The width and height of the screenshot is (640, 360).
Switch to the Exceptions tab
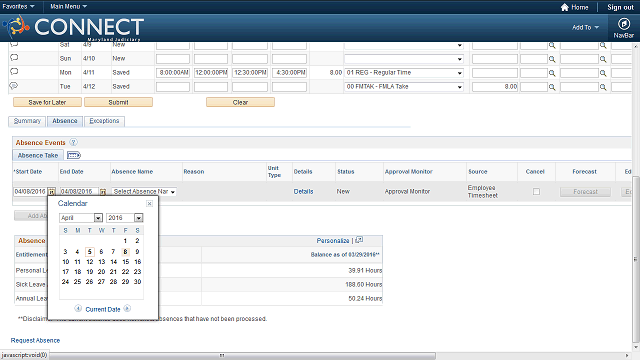104,121
